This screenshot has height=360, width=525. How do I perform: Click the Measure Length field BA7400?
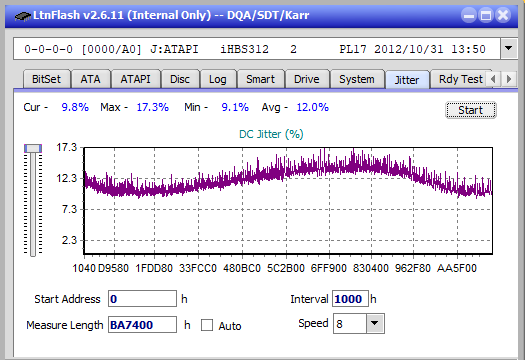[x=142, y=325]
